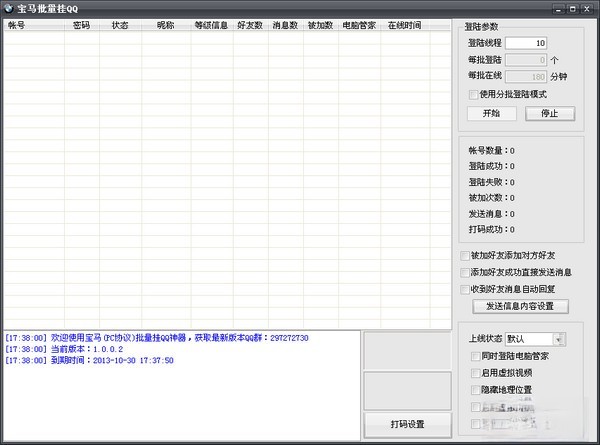Screen dimensions: 600x445
Task: Click the 状态 column header
Action: (x=121, y=25)
